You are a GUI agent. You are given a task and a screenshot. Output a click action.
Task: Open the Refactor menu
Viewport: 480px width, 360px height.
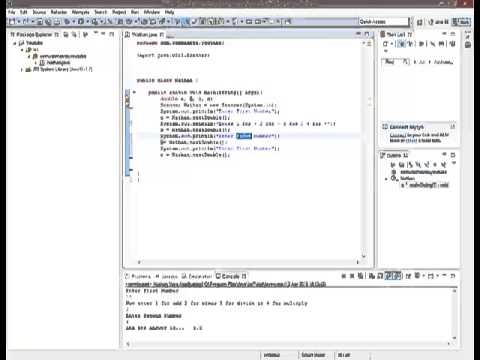tap(59, 12)
